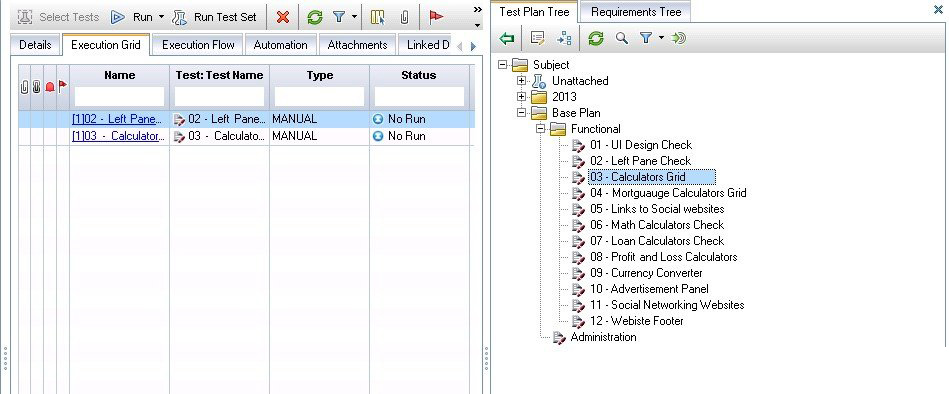Select 11 - Social Networking Websites test
This screenshot has width=949, height=394.
[667, 305]
